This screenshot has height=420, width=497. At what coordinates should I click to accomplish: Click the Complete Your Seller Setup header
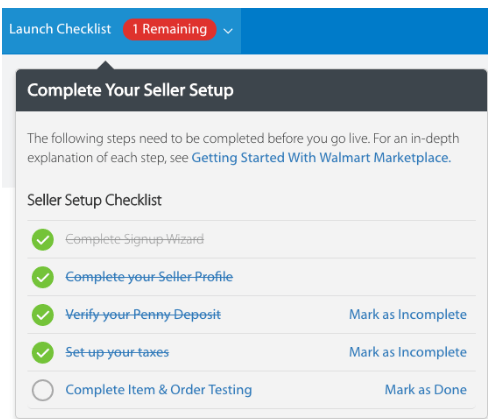[130, 90]
